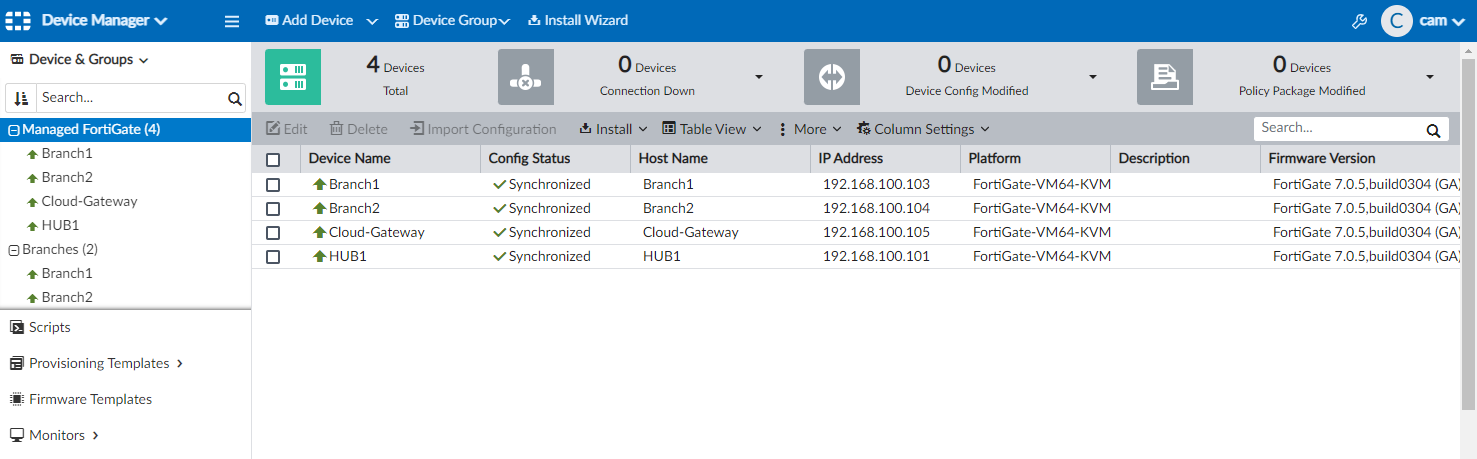Click the Policy Package Modified icon
This screenshot has width=1477, height=459.
pos(1165,77)
